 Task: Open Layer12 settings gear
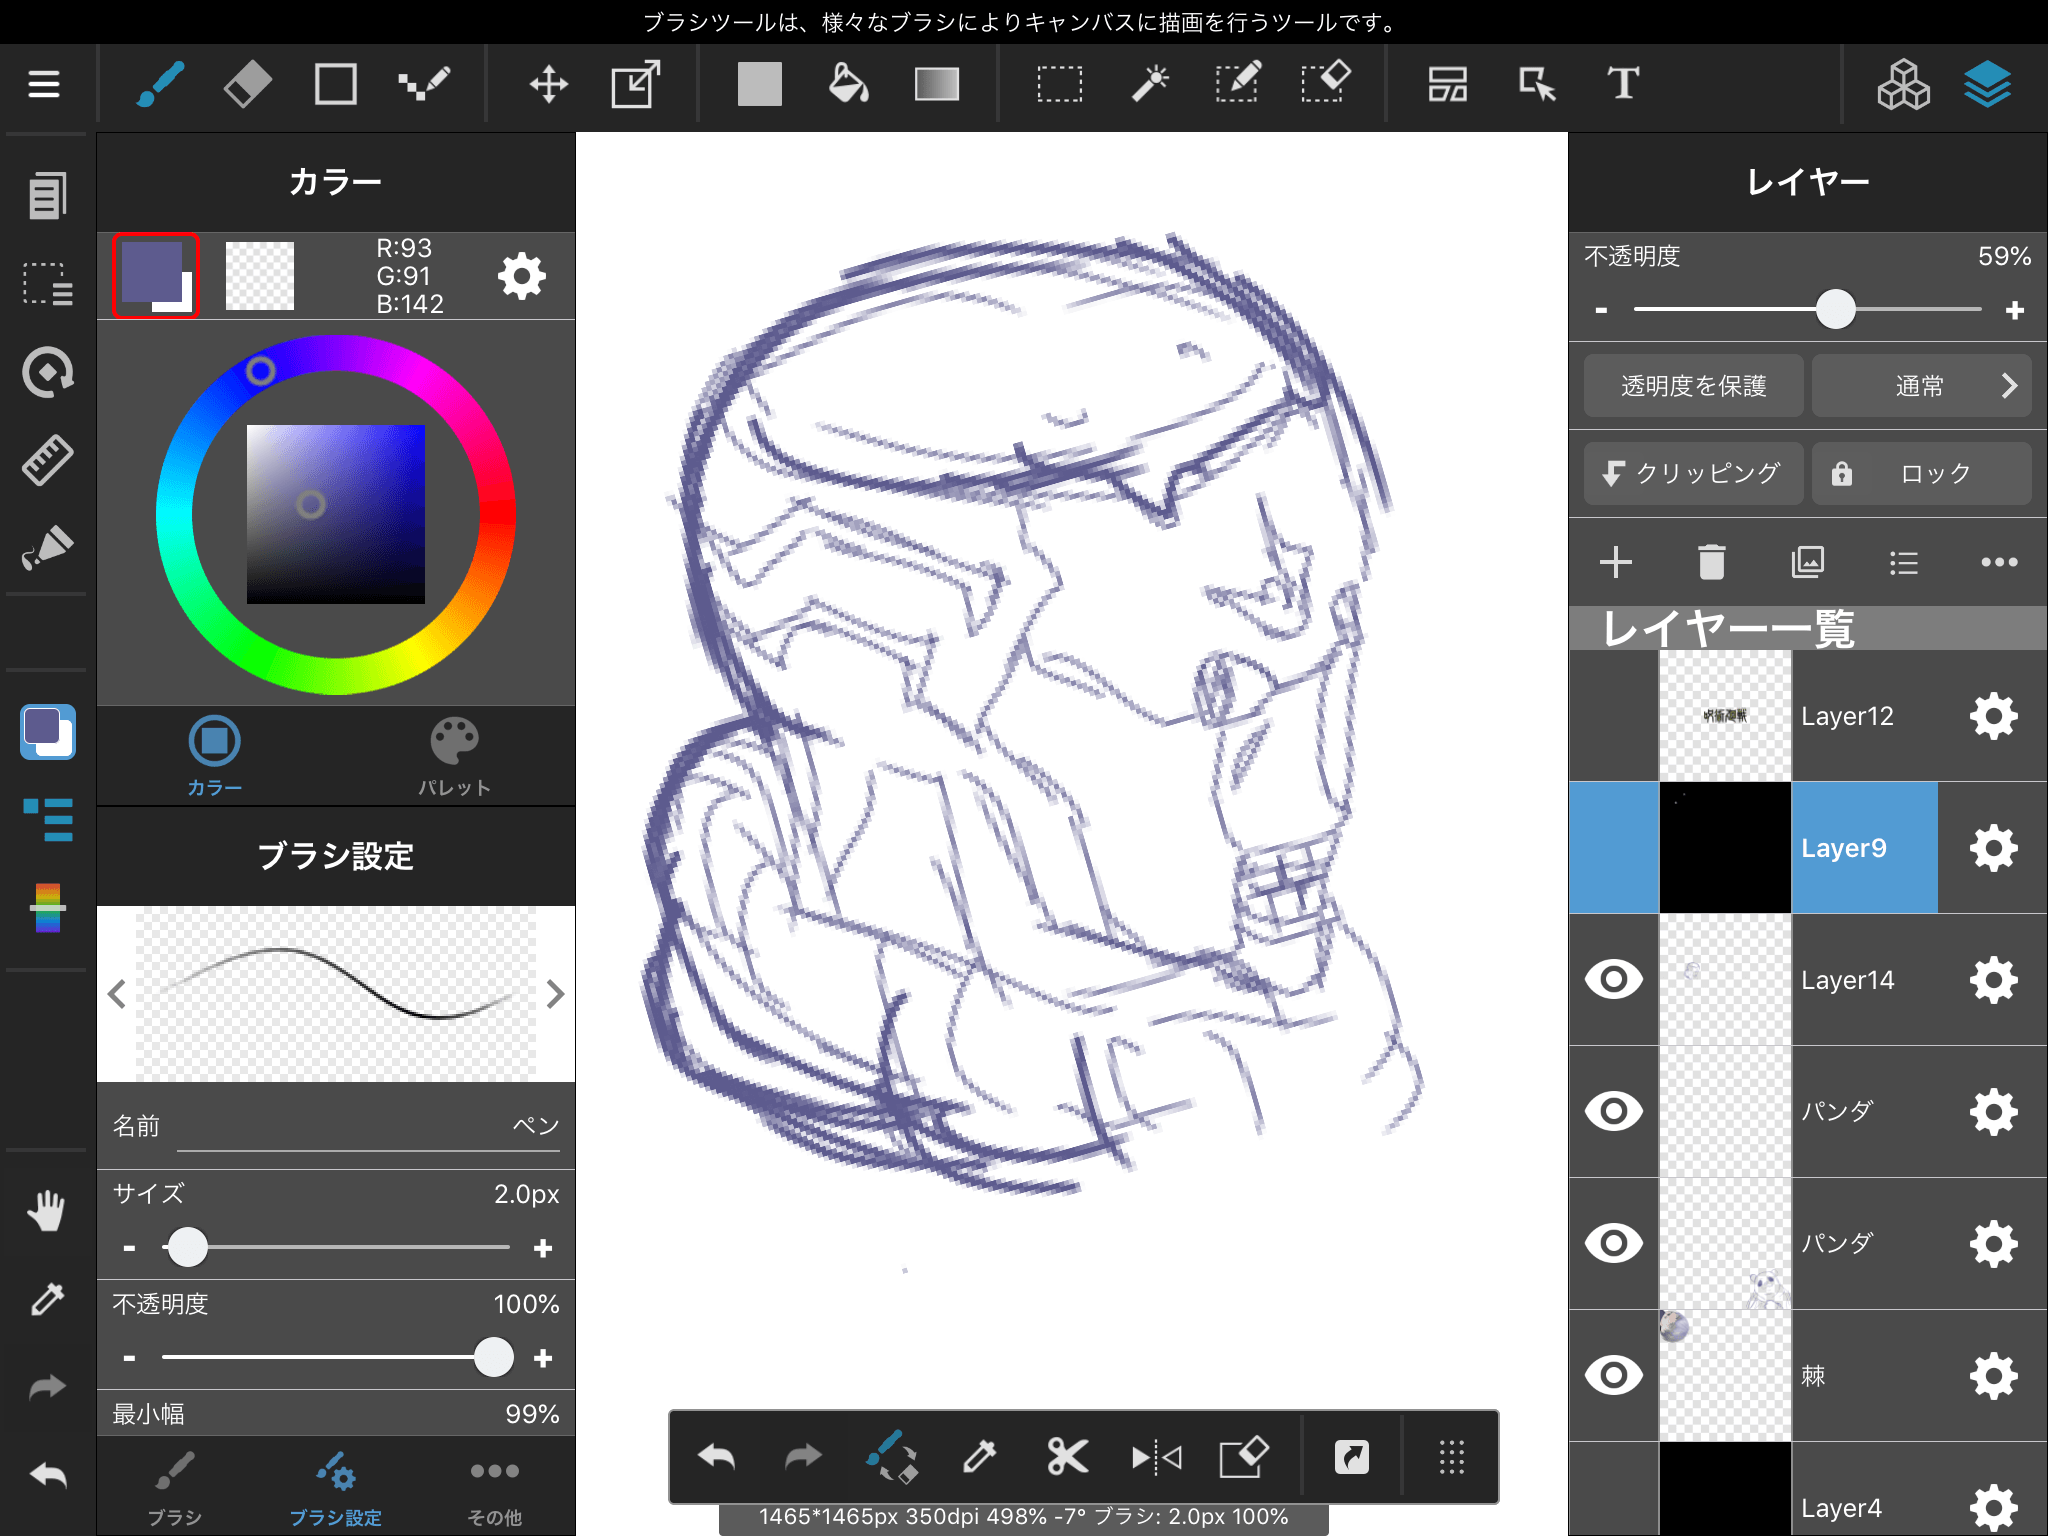(x=1993, y=716)
